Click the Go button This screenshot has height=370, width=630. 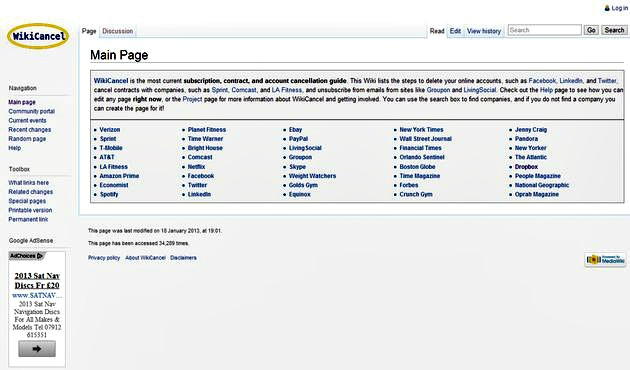591,30
